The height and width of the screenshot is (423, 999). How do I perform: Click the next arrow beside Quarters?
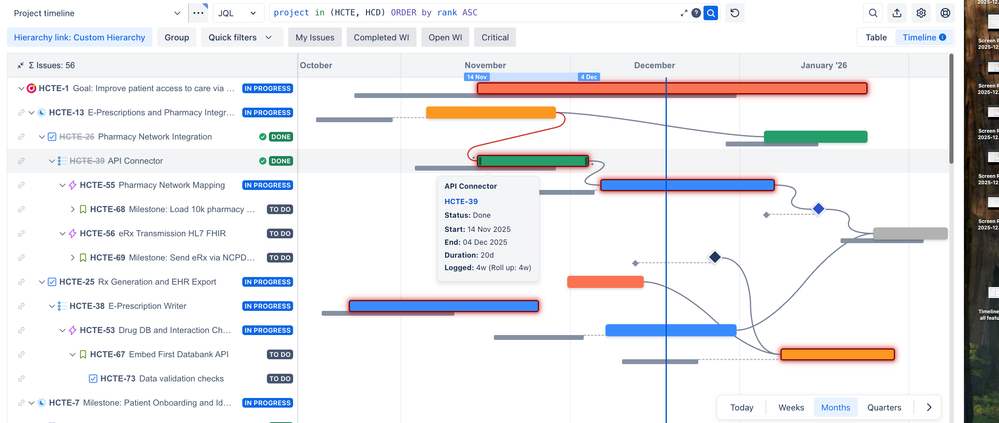click(x=928, y=408)
